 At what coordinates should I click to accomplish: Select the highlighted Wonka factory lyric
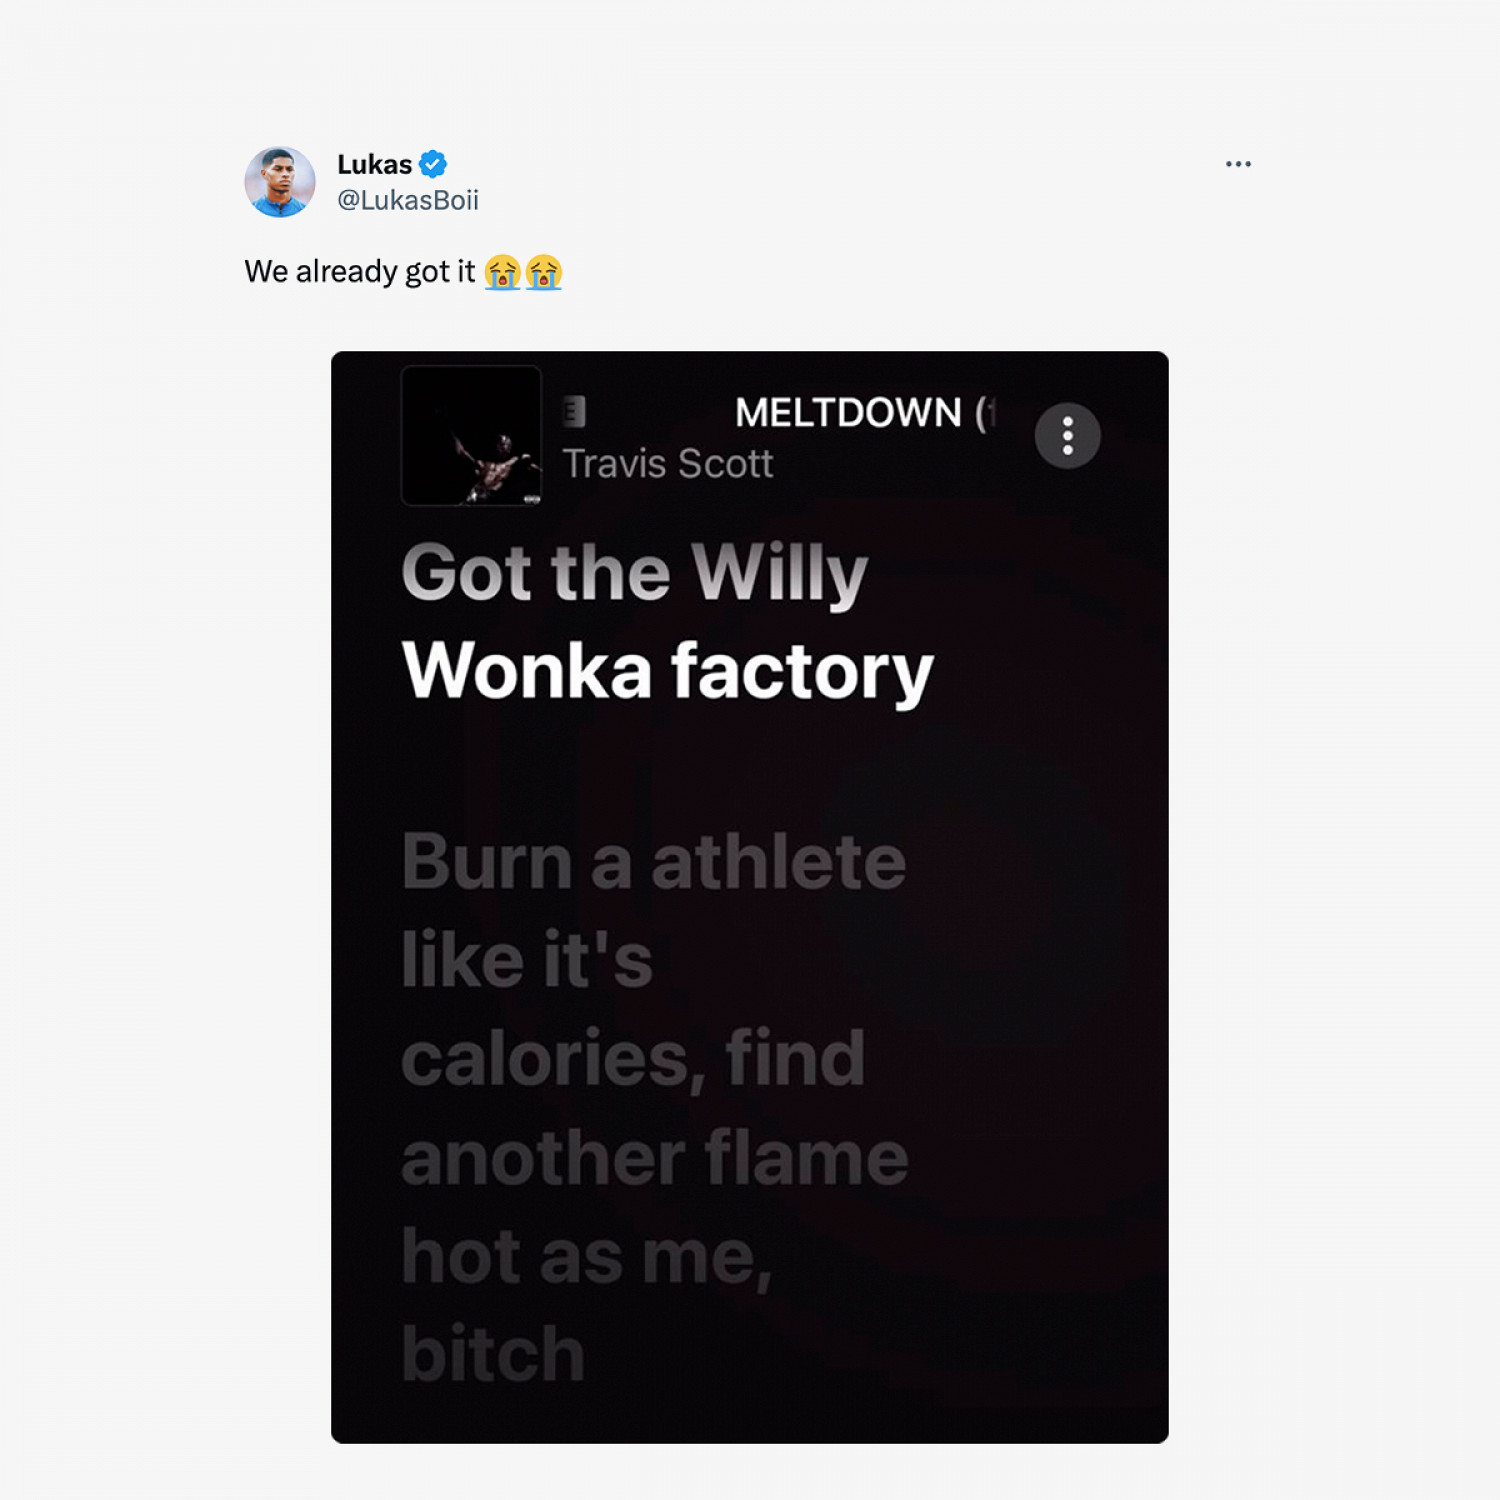(x=668, y=672)
